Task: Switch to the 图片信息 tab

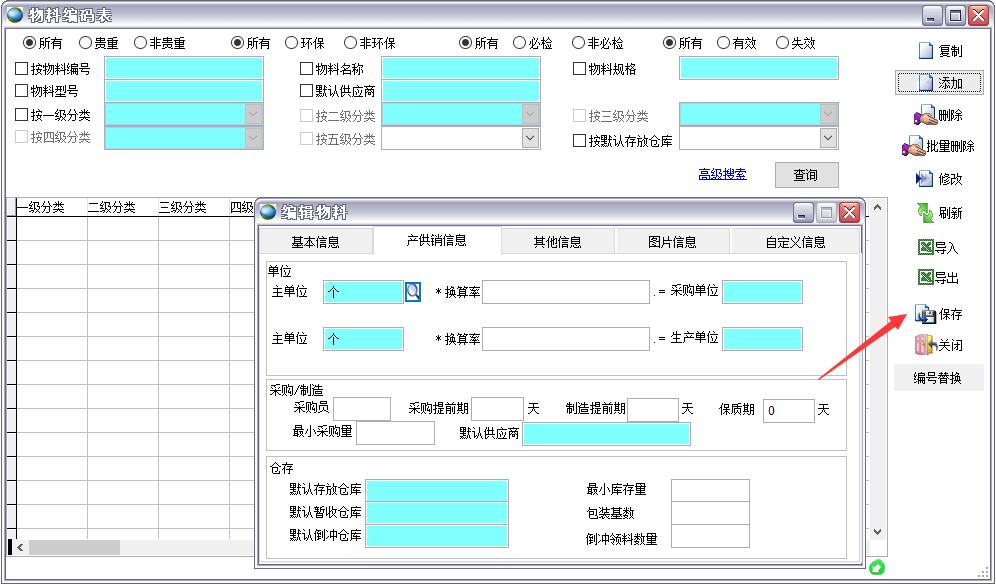Action: pyautogui.click(x=672, y=240)
